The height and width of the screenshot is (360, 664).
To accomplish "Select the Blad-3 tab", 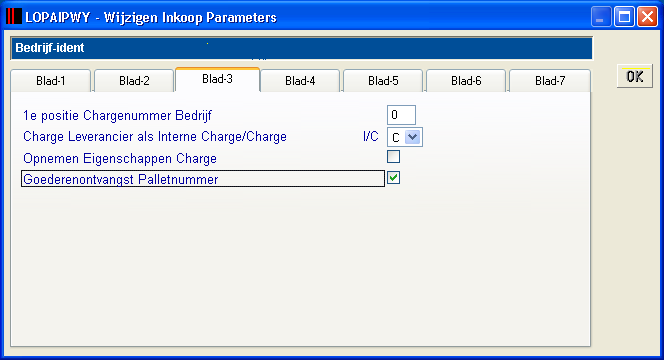I will 217,79.
